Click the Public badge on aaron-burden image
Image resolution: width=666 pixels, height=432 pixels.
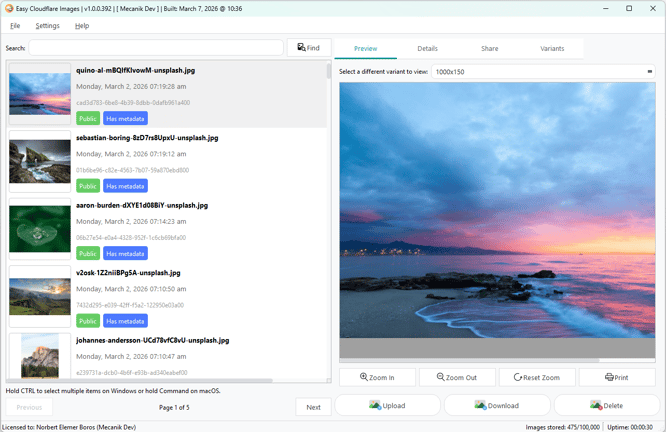coord(88,254)
